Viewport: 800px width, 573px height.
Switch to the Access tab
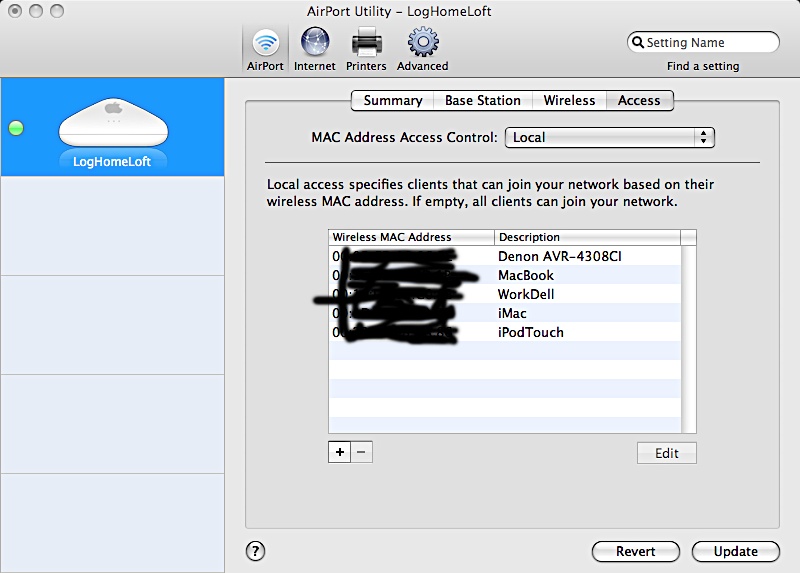pos(639,101)
